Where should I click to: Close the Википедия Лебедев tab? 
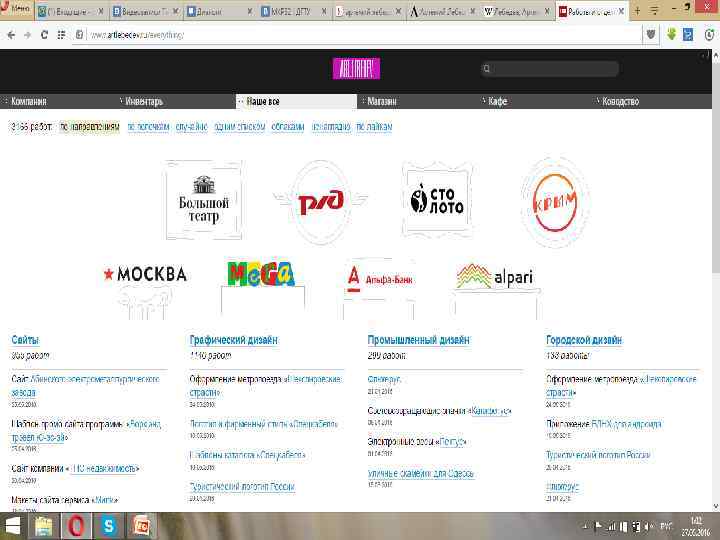547,11
